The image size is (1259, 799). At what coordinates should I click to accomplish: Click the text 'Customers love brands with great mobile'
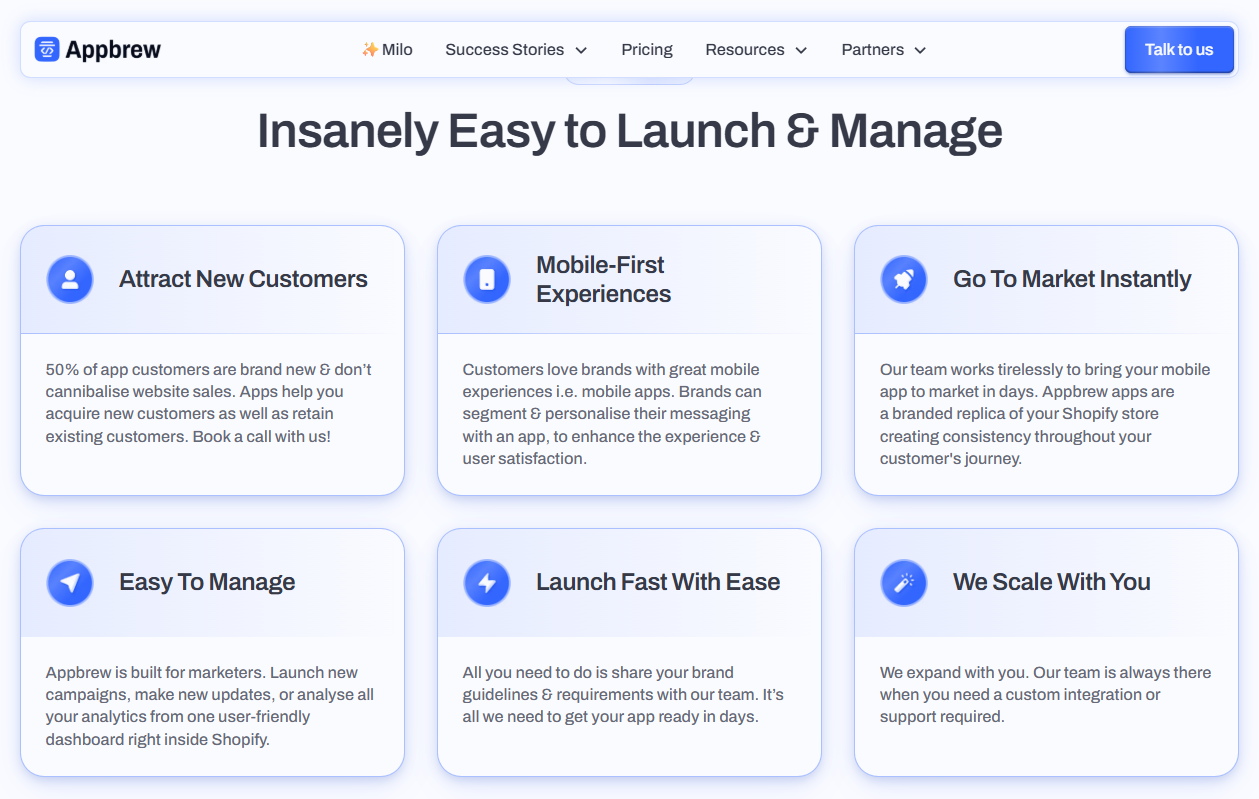click(x=611, y=370)
